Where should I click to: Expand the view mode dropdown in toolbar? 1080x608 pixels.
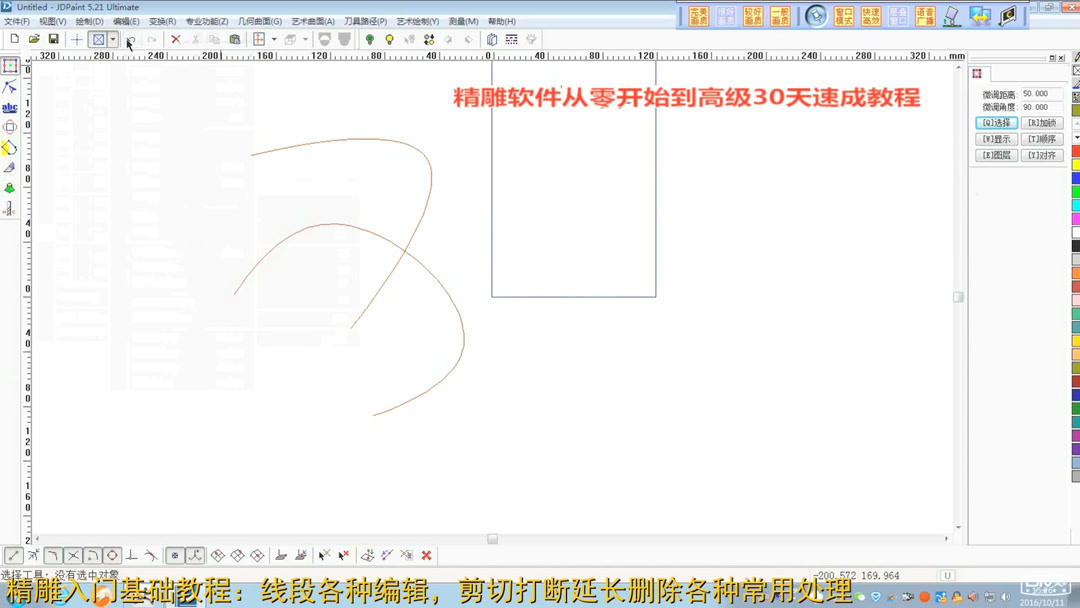306,39
